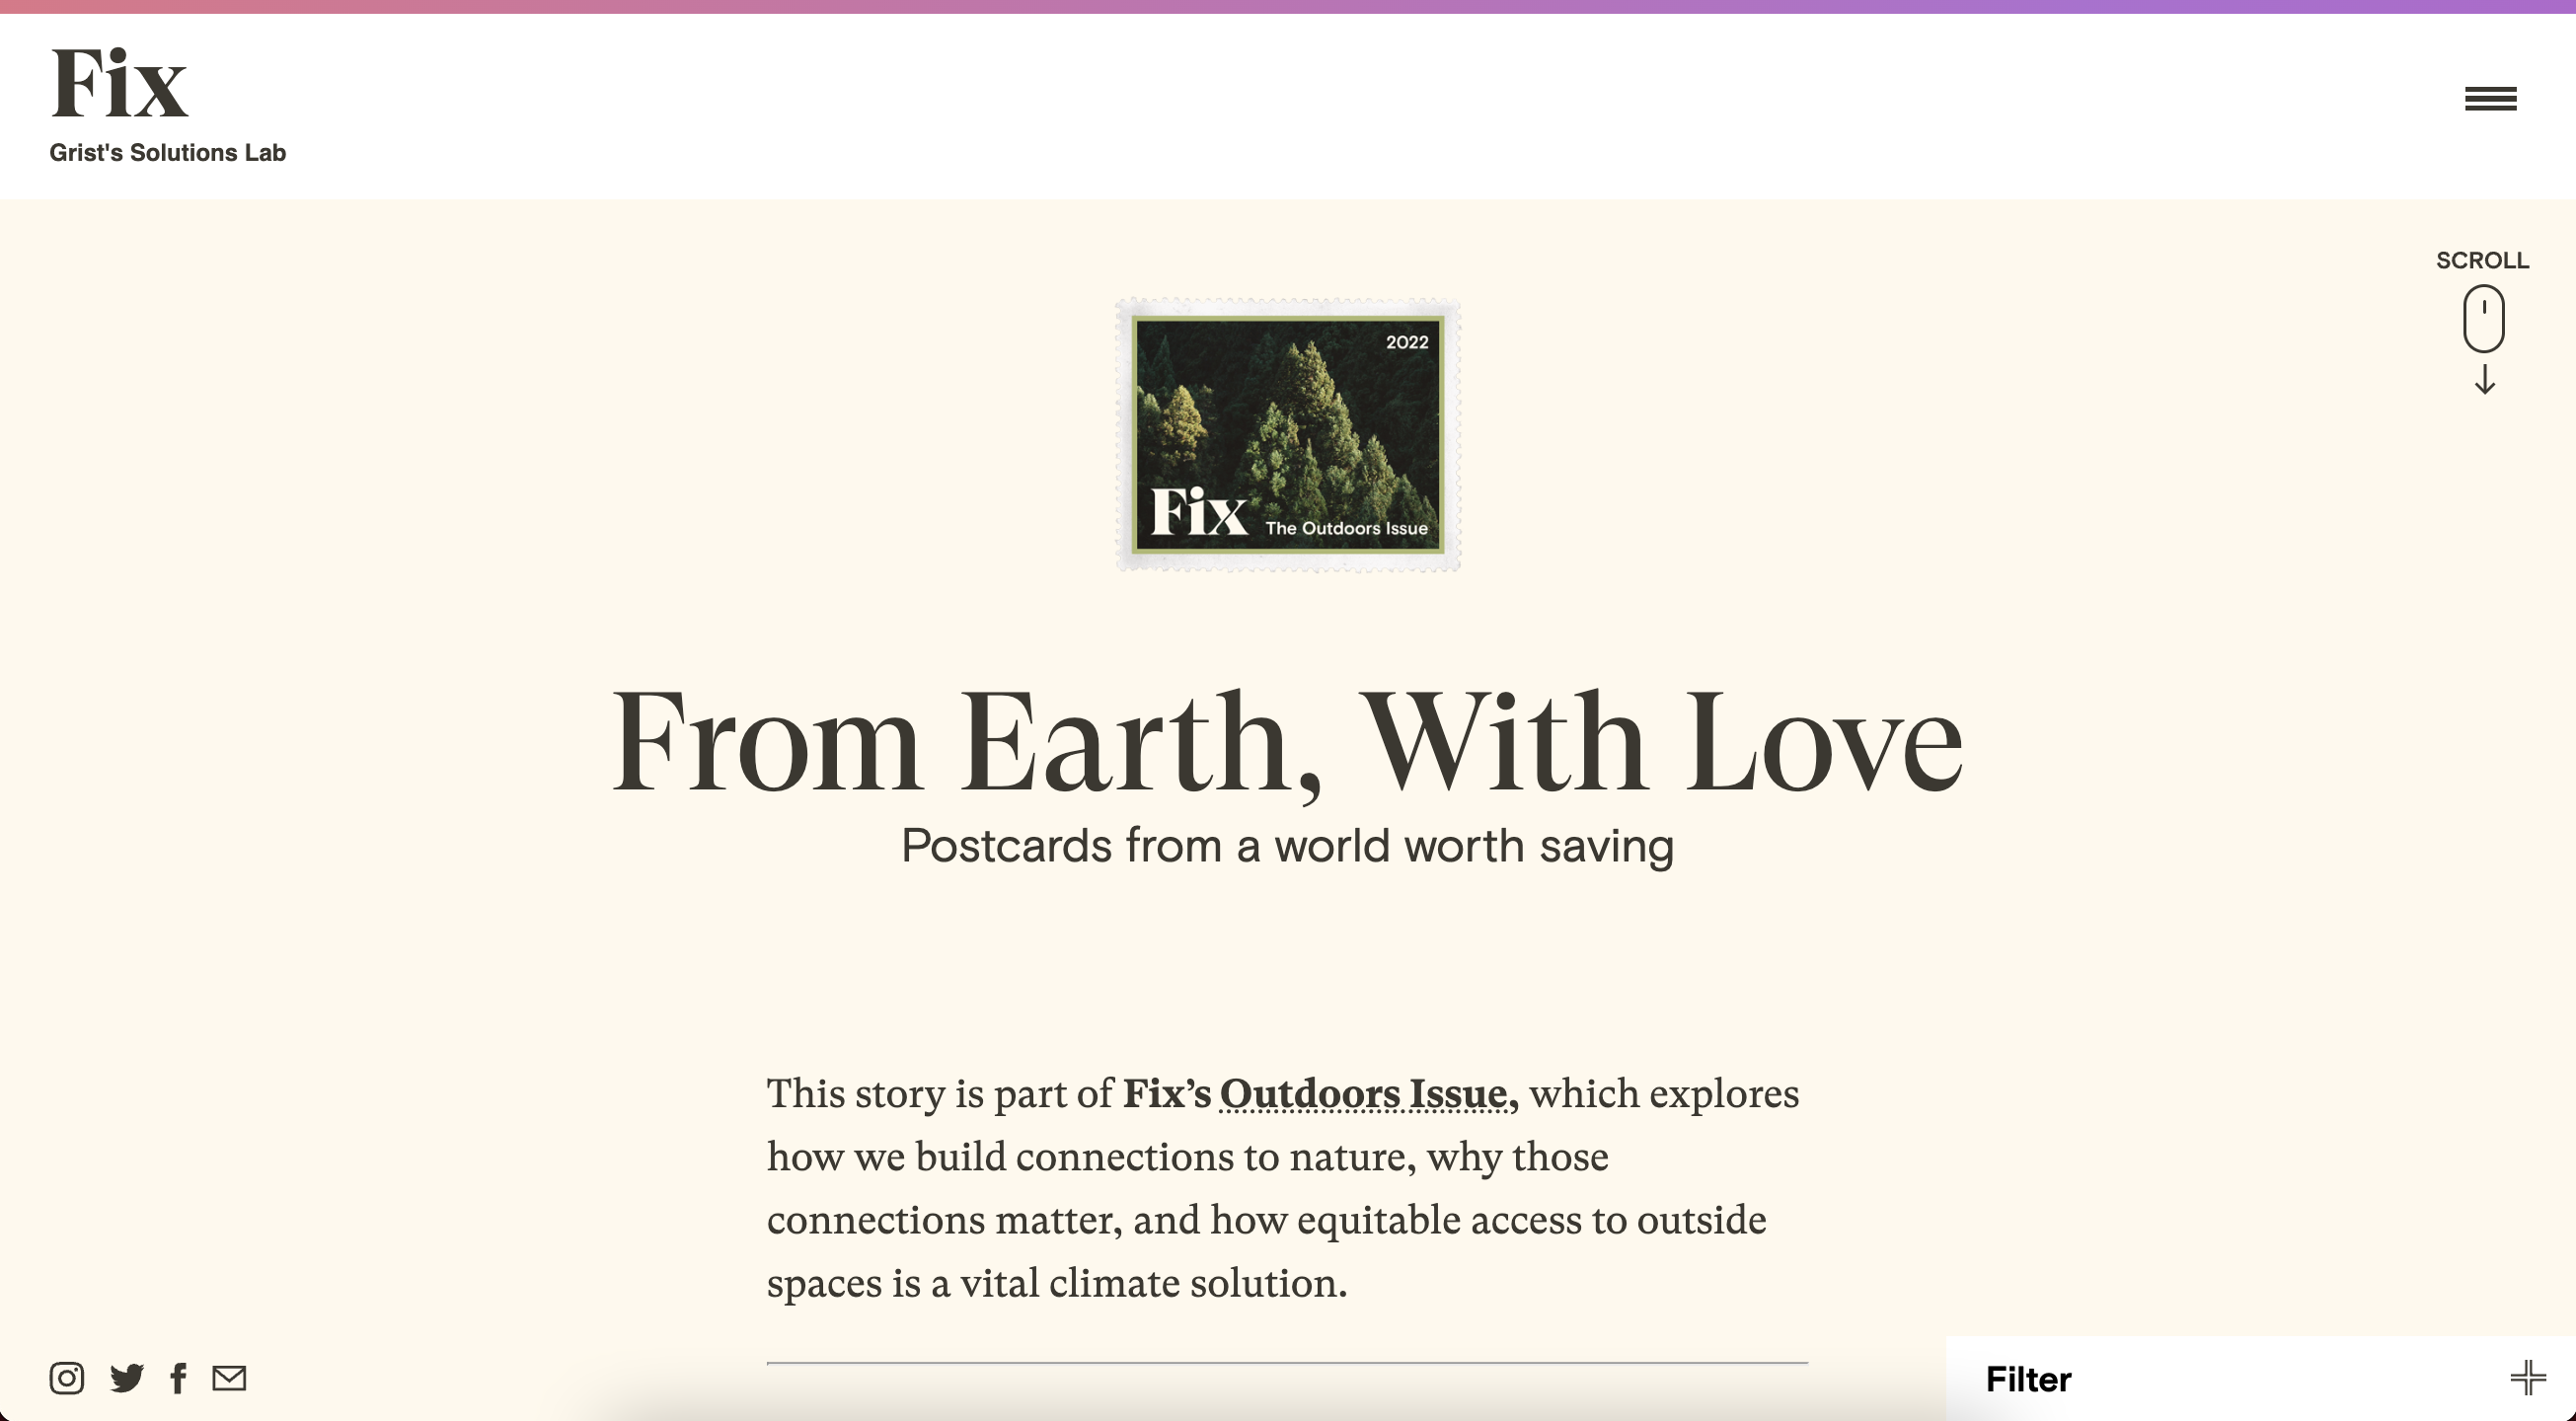Go to the Fix logo homepage
This screenshot has height=1421, width=2576.
coord(119,85)
